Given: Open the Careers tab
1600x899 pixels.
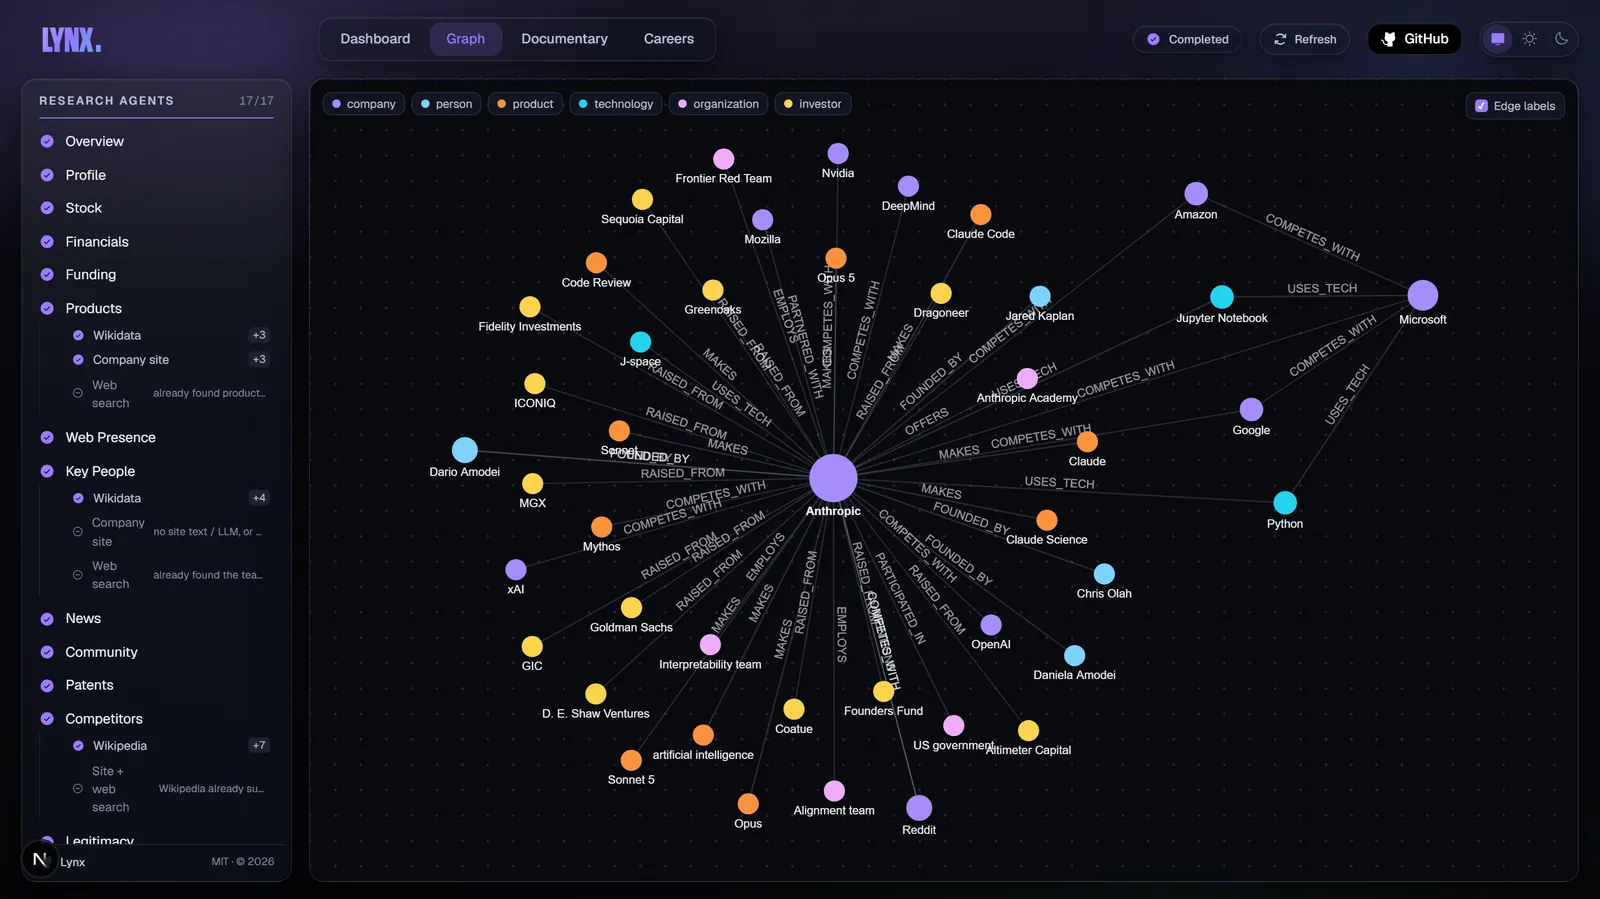Looking at the screenshot, I should pos(668,39).
